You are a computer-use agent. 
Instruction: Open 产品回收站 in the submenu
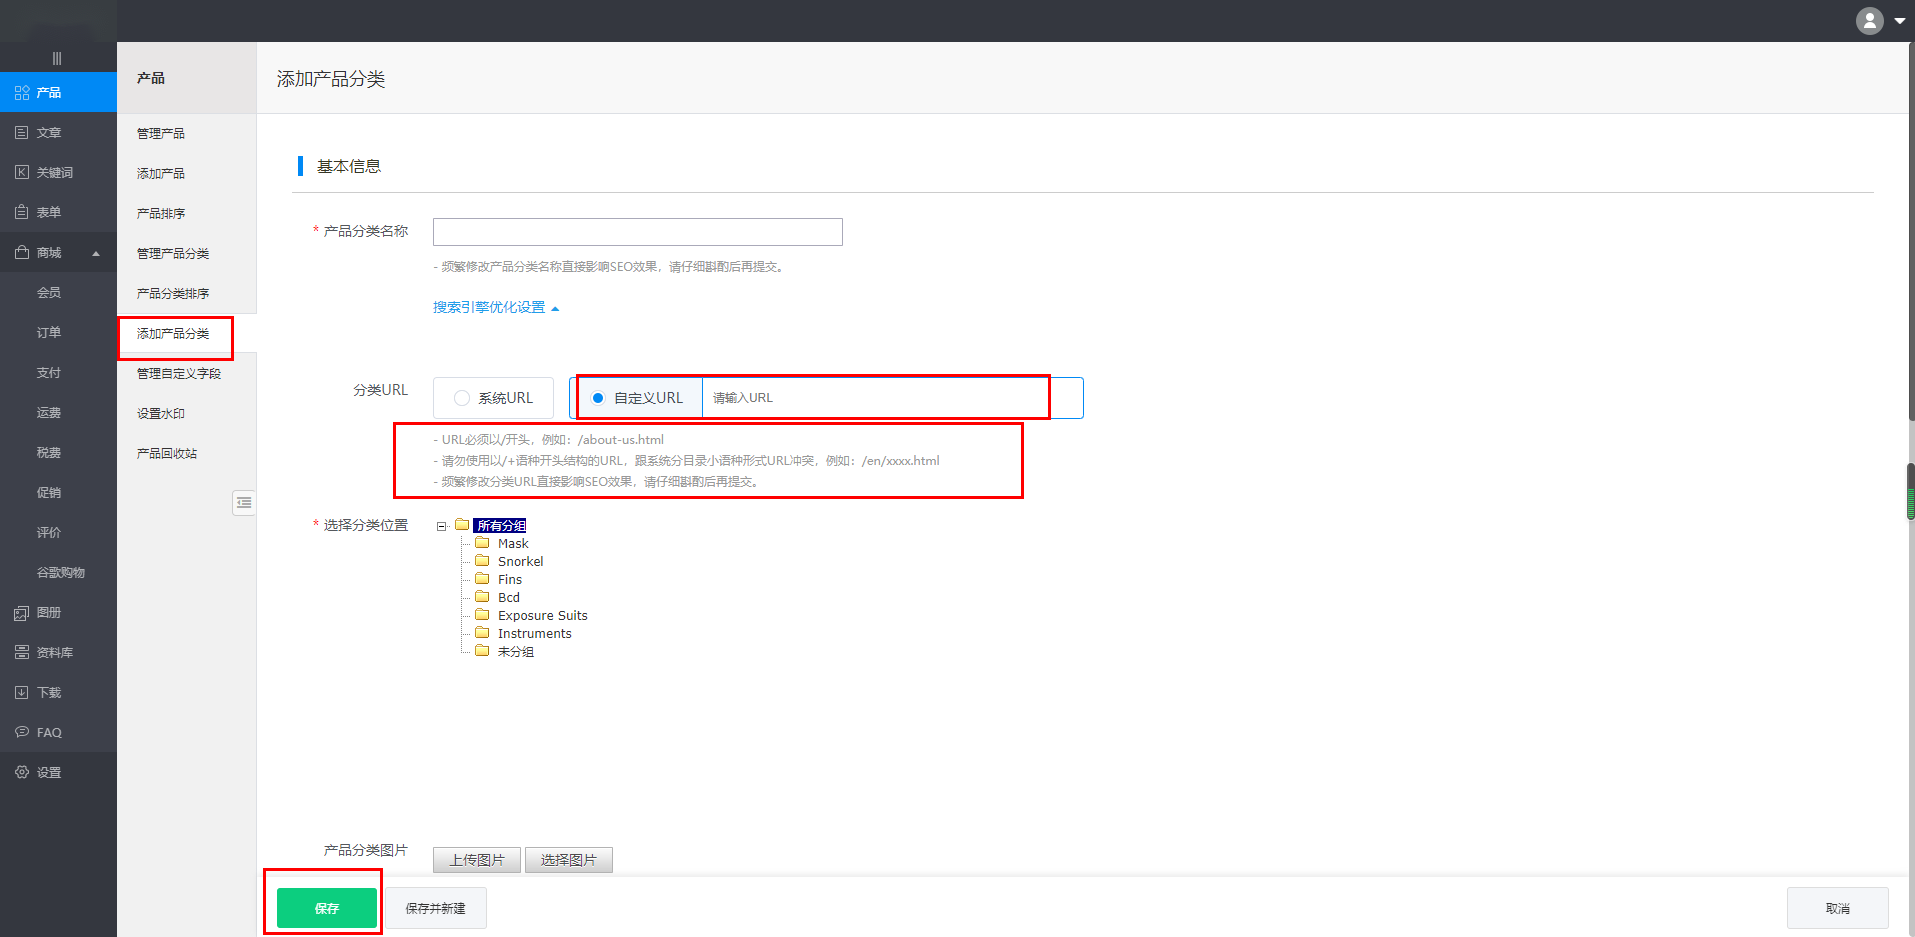[167, 453]
